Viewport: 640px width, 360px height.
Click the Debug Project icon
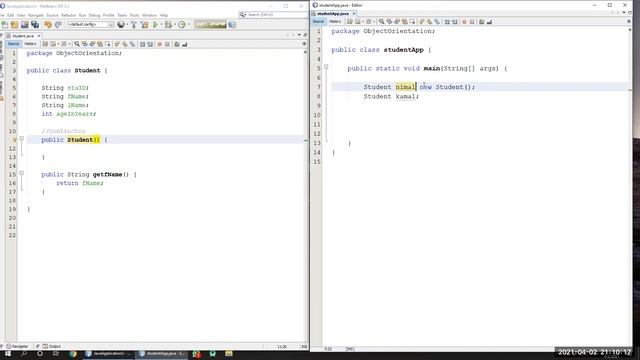pos(168,25)
